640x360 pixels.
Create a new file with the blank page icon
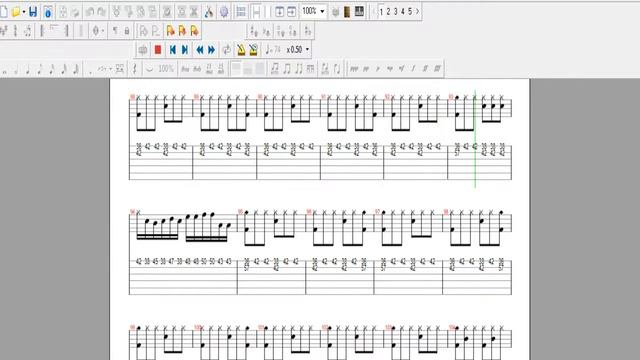(x=4, y=11)
